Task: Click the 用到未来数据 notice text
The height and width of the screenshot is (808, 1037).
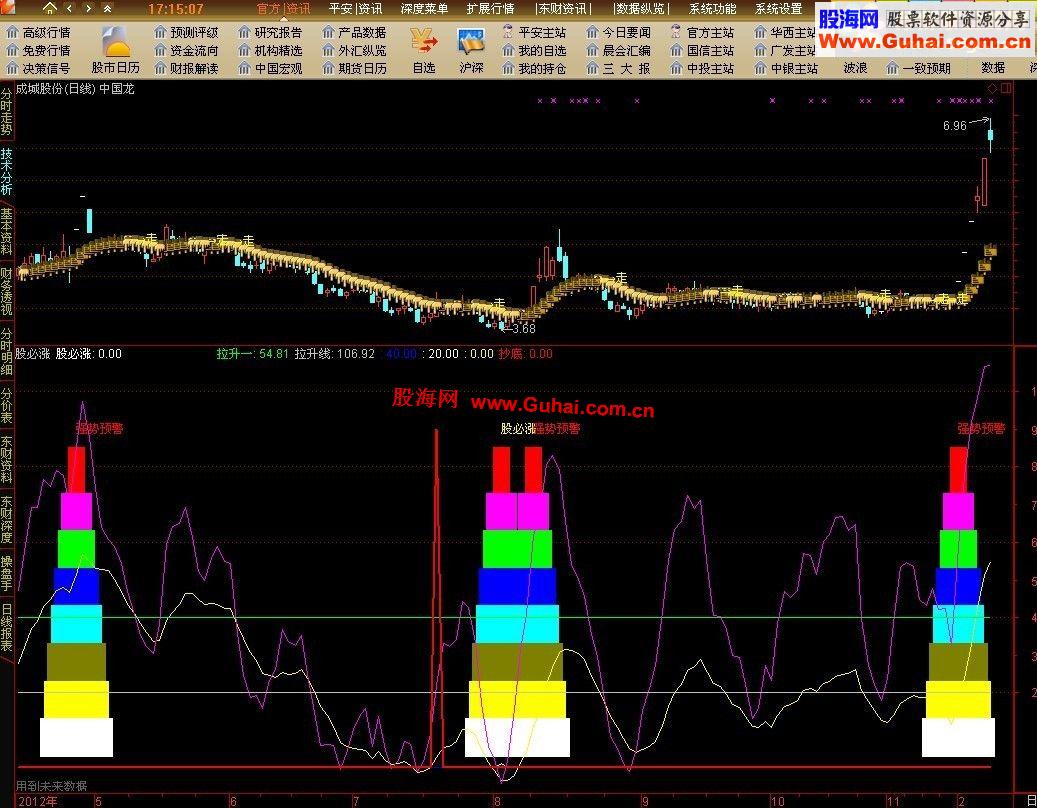Action: [x=52, y=786]
